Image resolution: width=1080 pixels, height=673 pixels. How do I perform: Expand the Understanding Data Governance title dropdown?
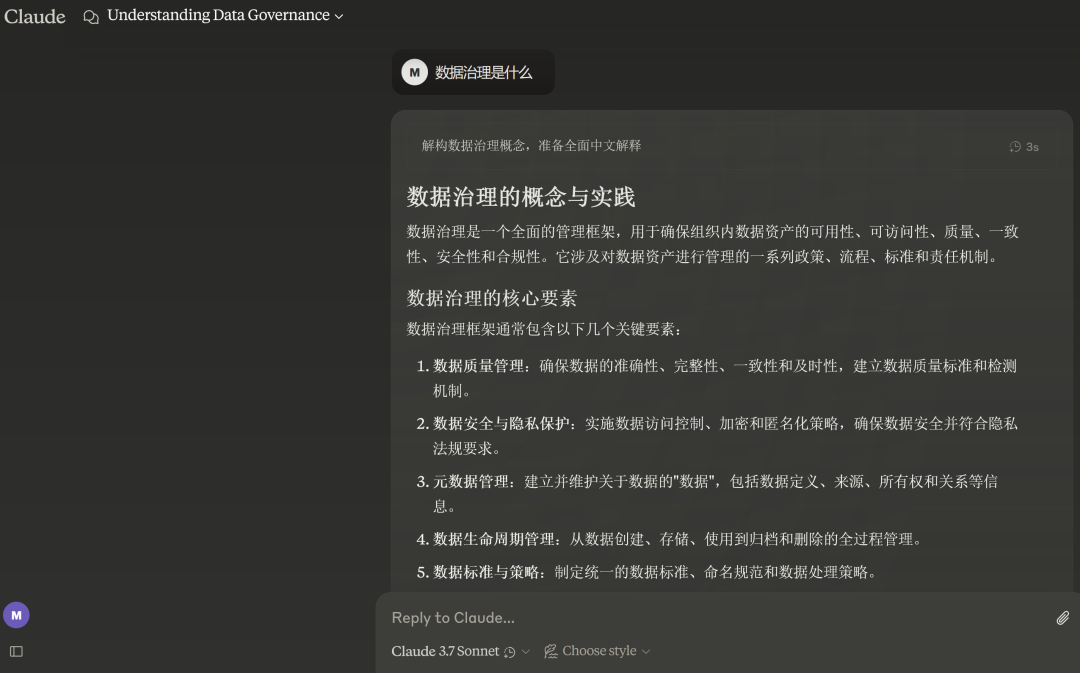[225, 15]
